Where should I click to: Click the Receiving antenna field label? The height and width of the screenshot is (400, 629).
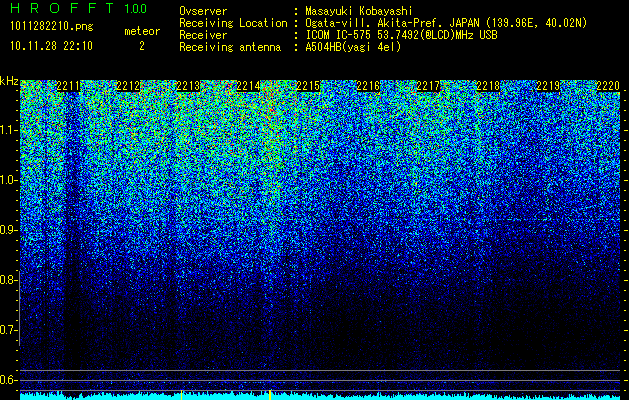coord(230,47)
